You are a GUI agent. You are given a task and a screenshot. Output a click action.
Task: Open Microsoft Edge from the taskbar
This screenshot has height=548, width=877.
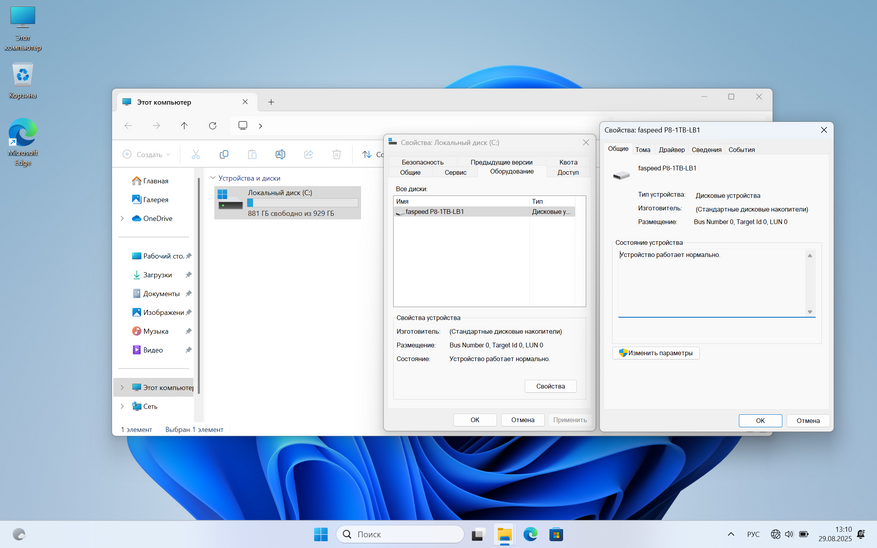pyautogui.click(x=530, y=534)
